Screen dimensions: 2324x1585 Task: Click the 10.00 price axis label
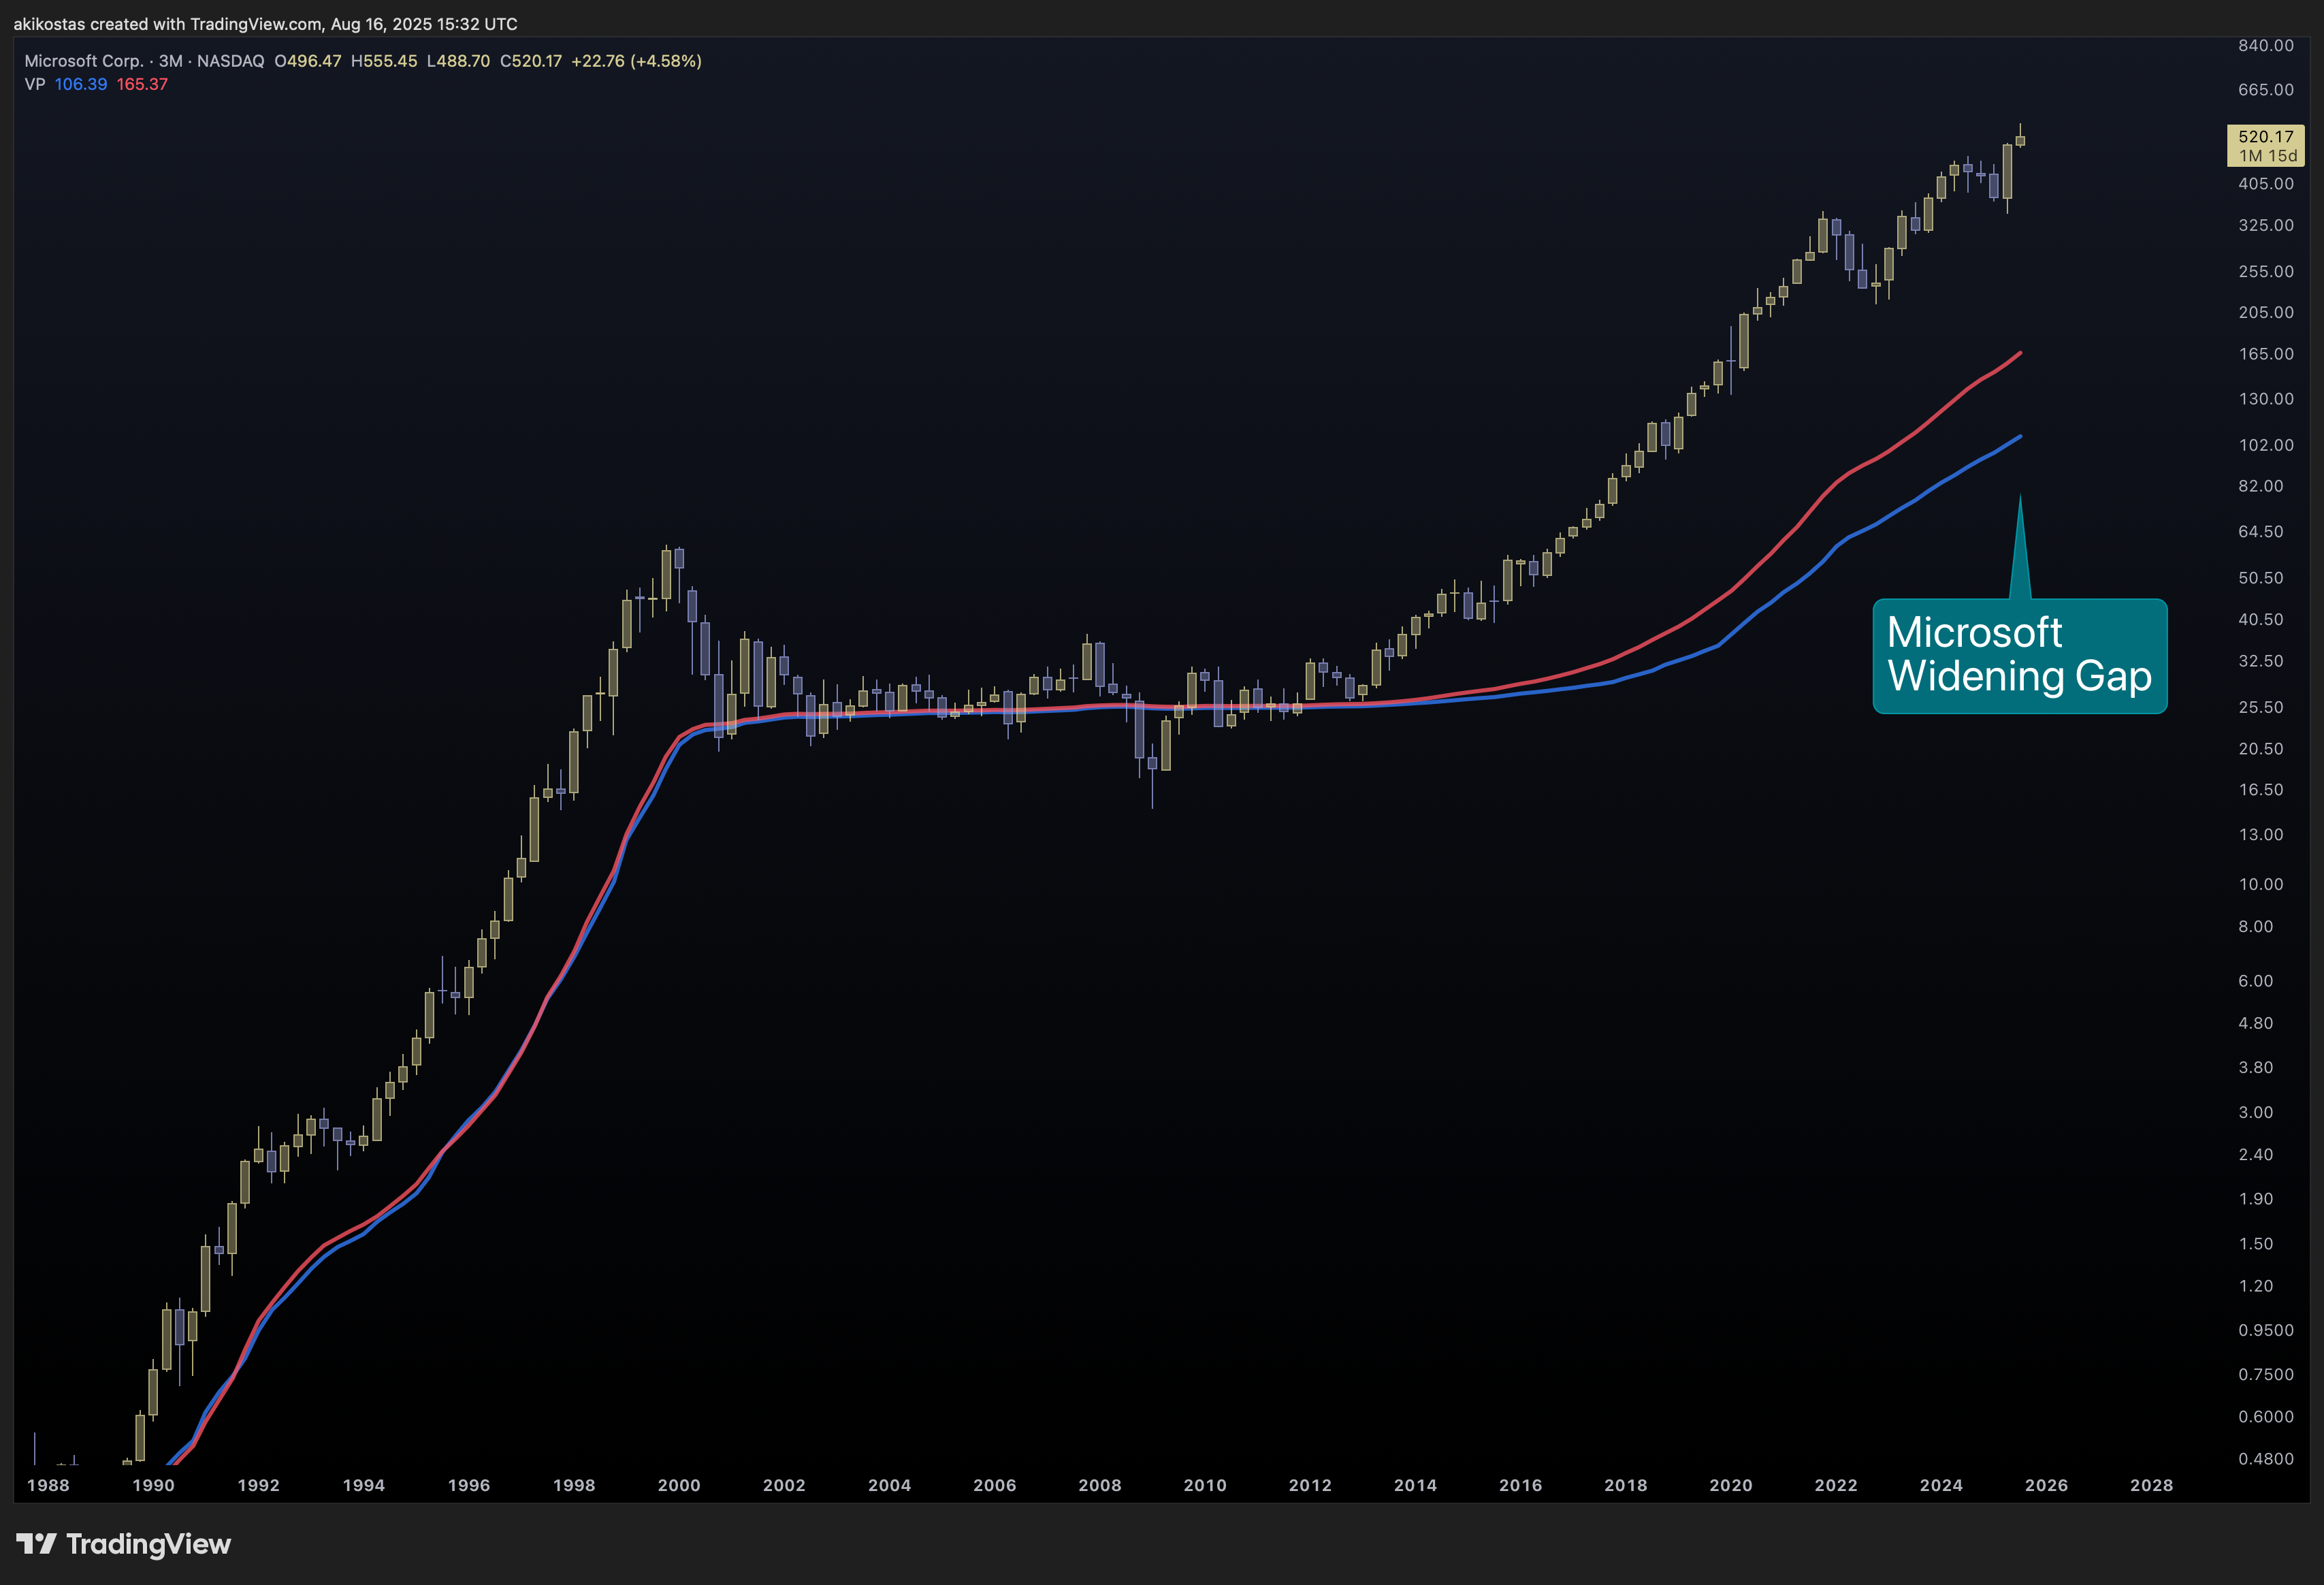tap(2261, 884)
